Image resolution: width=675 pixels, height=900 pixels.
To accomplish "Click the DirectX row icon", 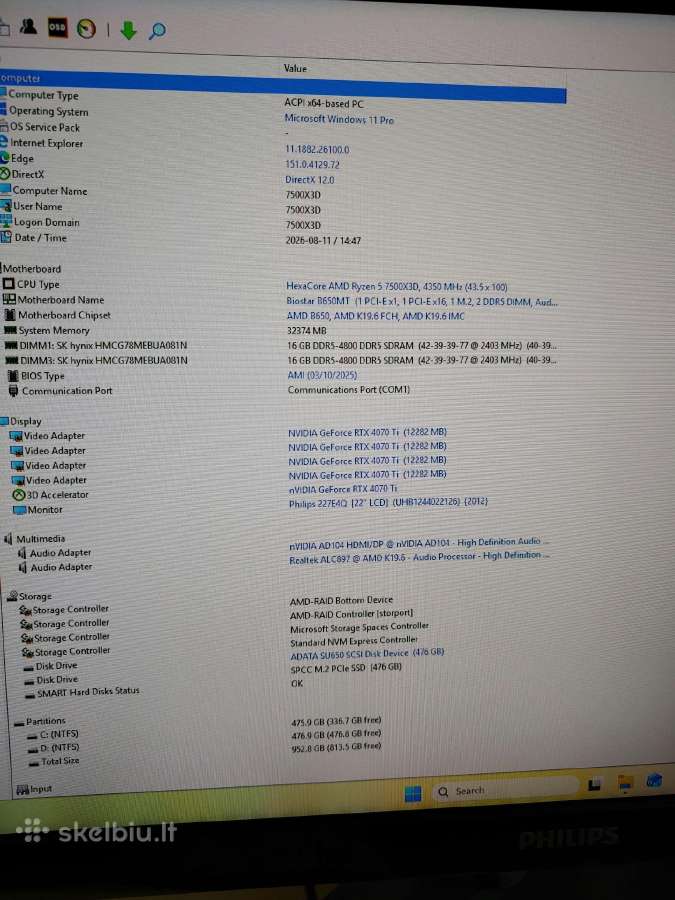I will (5, 173).
